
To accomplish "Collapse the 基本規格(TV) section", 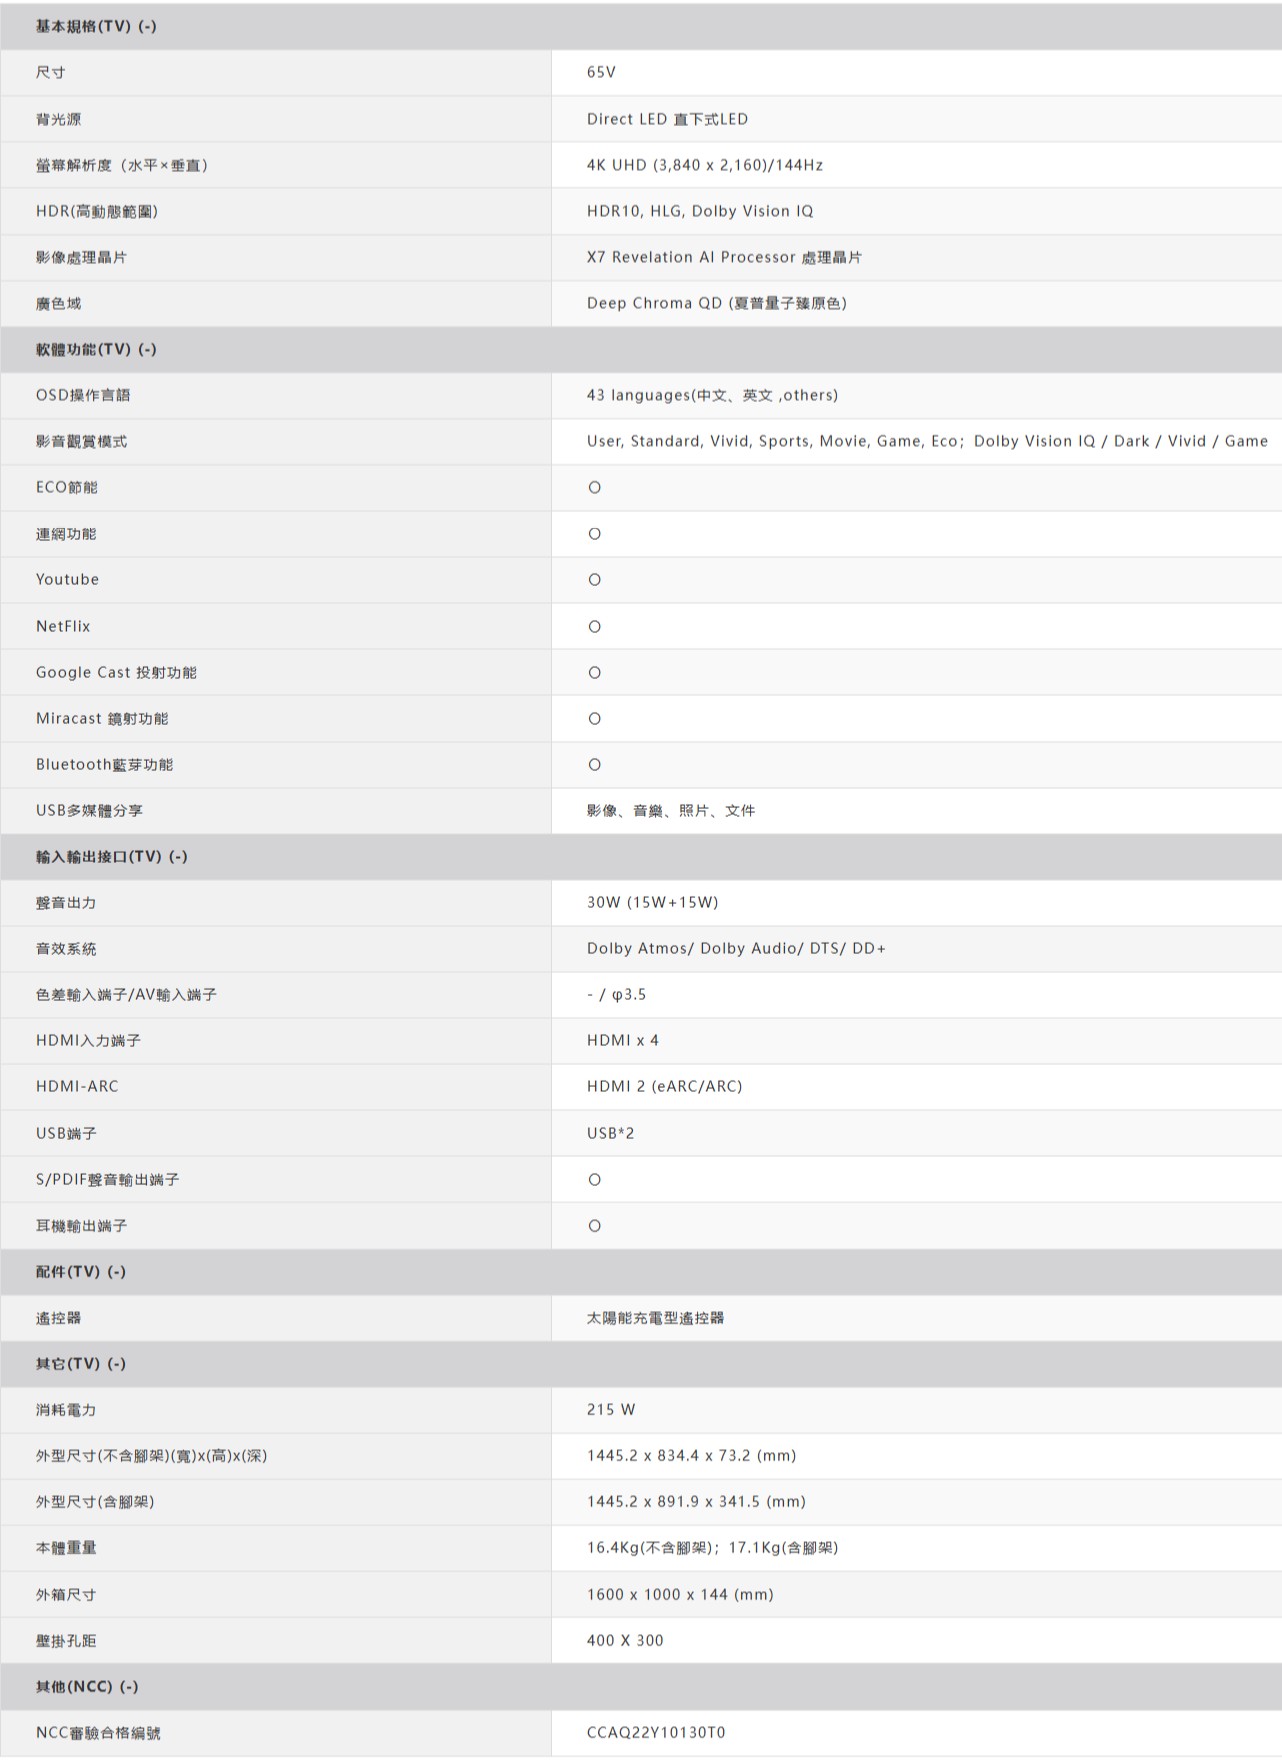I will click(x=147, y=26).
